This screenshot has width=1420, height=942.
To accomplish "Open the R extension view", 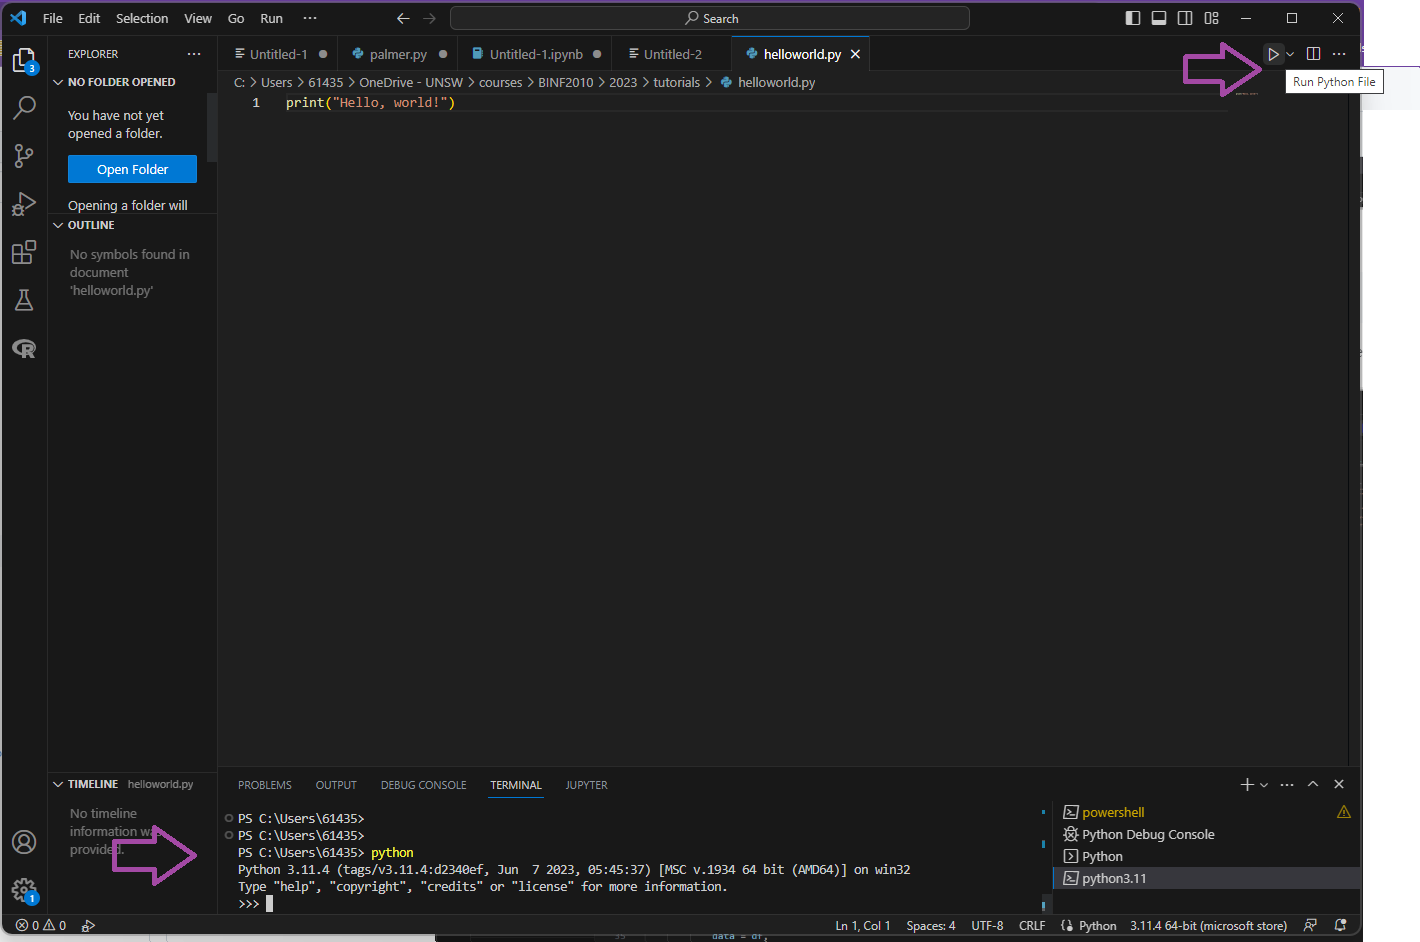I will 24,348.
